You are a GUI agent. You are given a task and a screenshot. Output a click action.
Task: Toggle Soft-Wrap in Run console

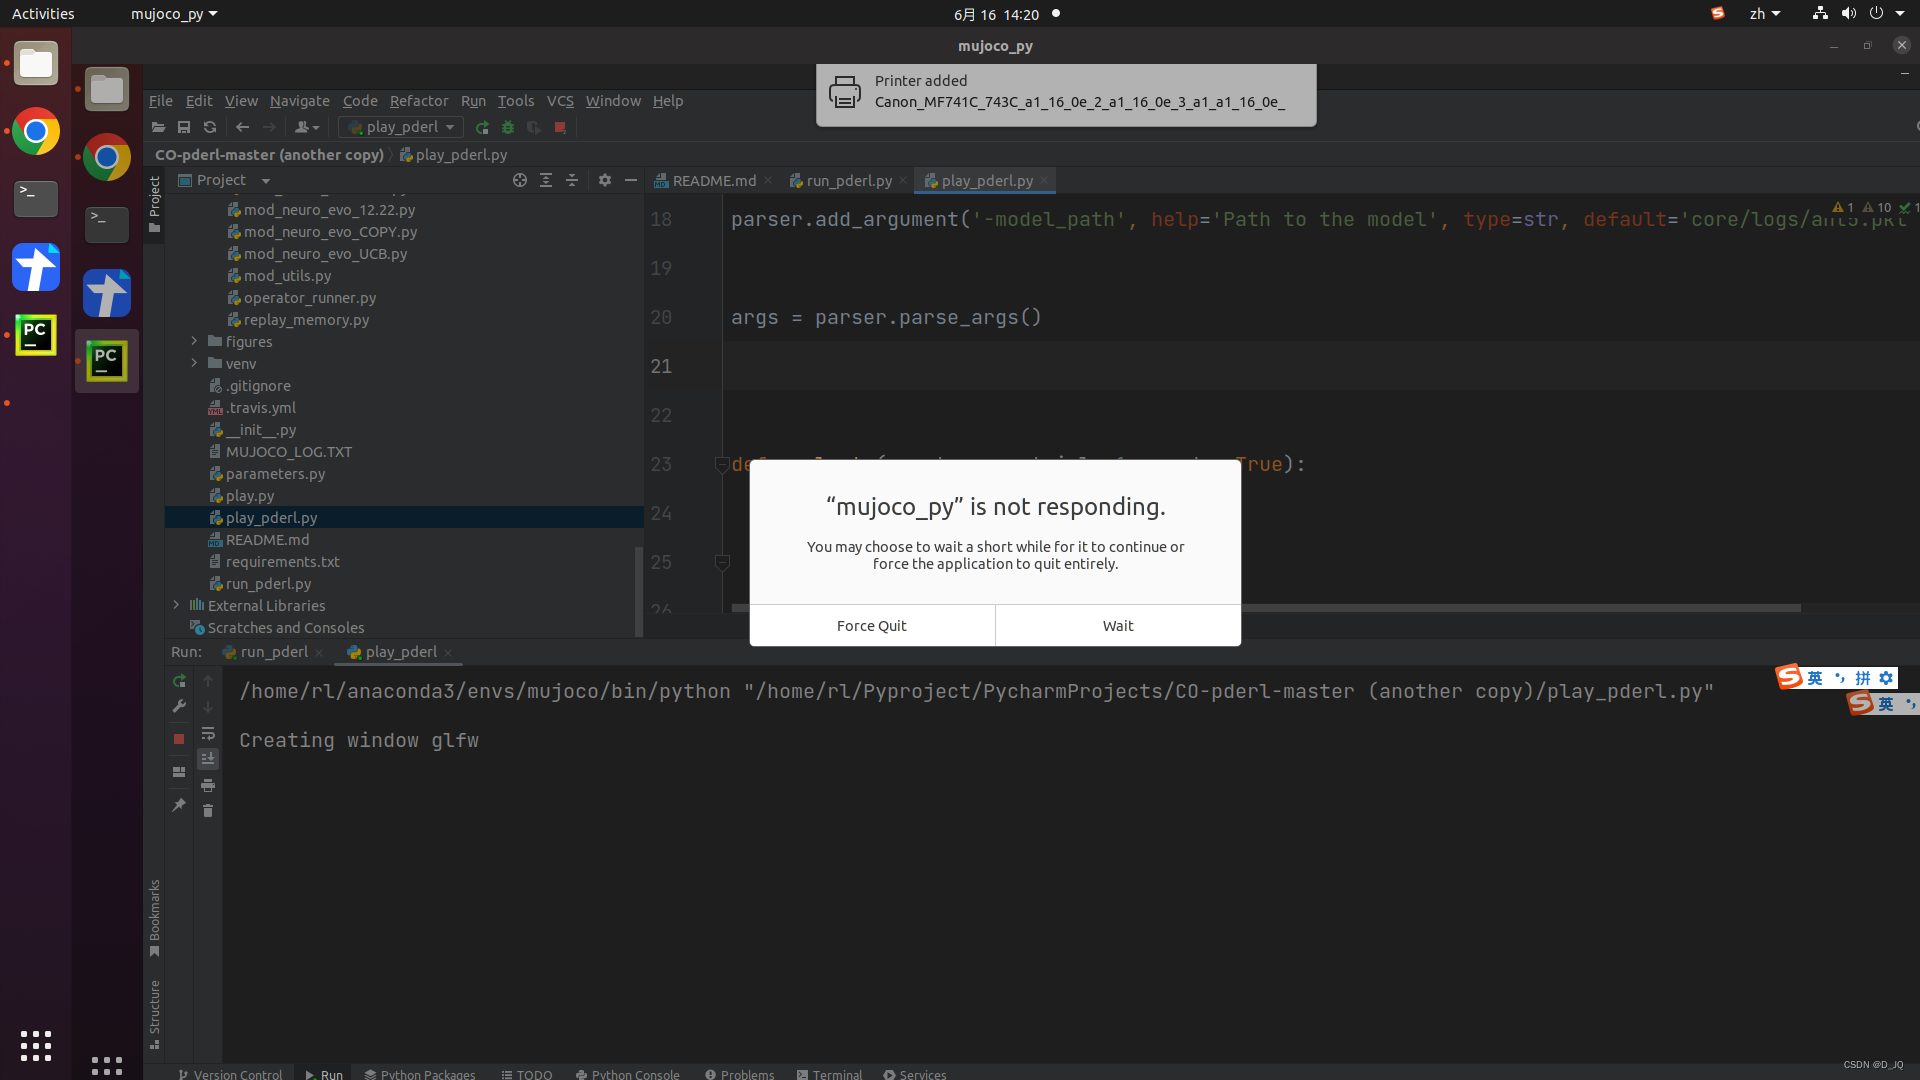[x=208, y=733]
